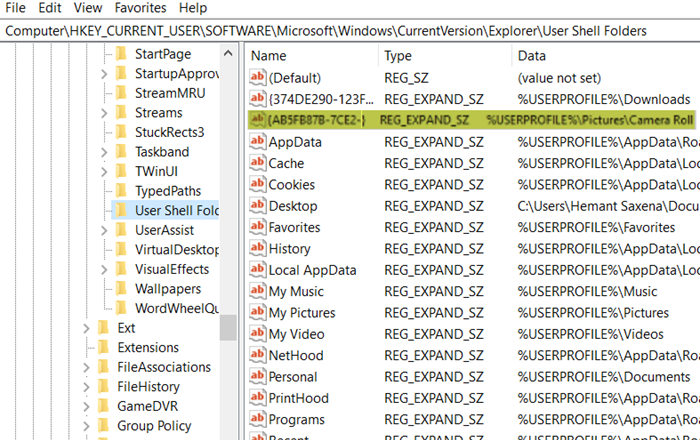Click the registry path address bar
The width and height of the screenshot is (700, 440).
click(350, 31)
